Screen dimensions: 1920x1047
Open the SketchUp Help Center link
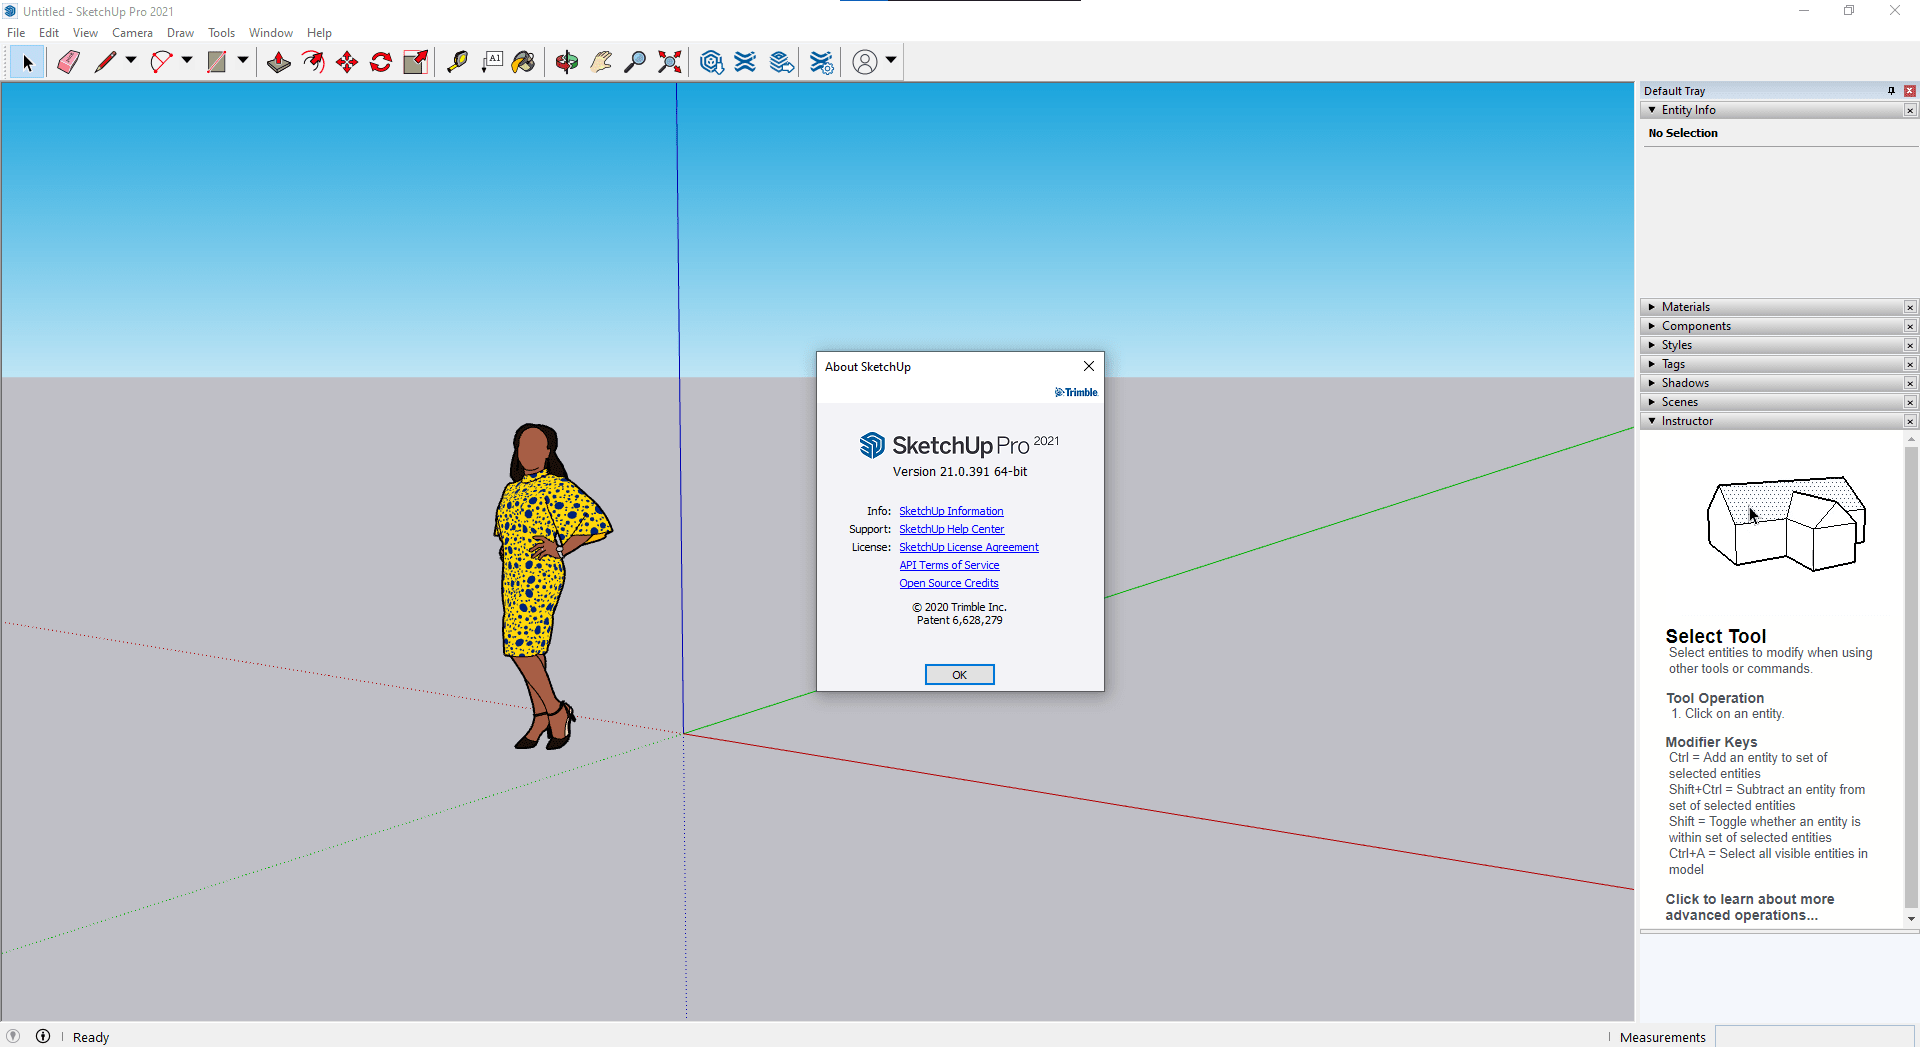point(951,529)
